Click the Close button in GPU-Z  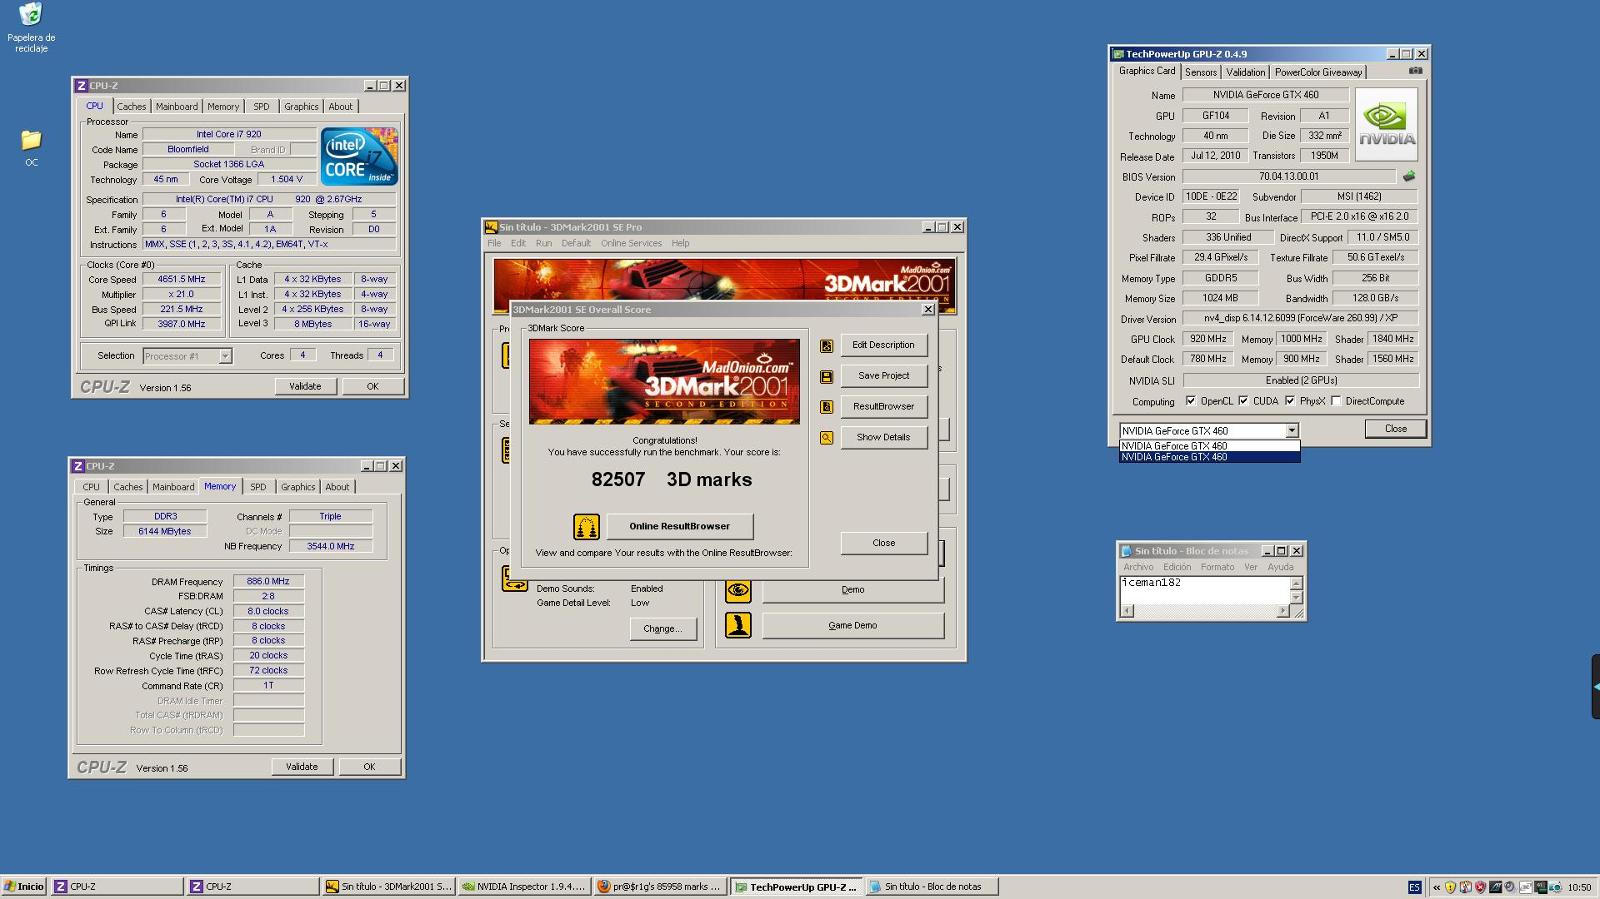[1396, 428]
